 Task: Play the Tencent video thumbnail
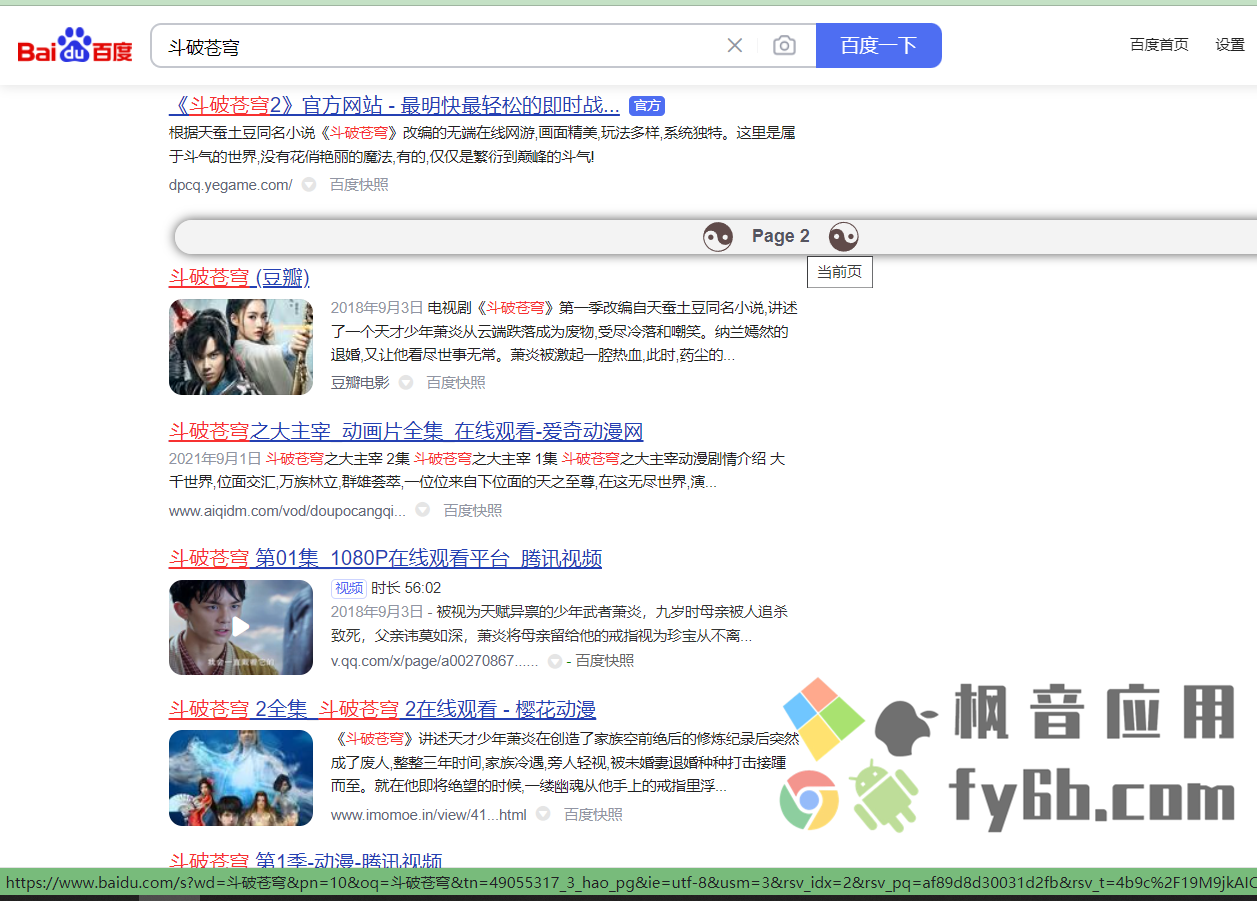(241, 627)
